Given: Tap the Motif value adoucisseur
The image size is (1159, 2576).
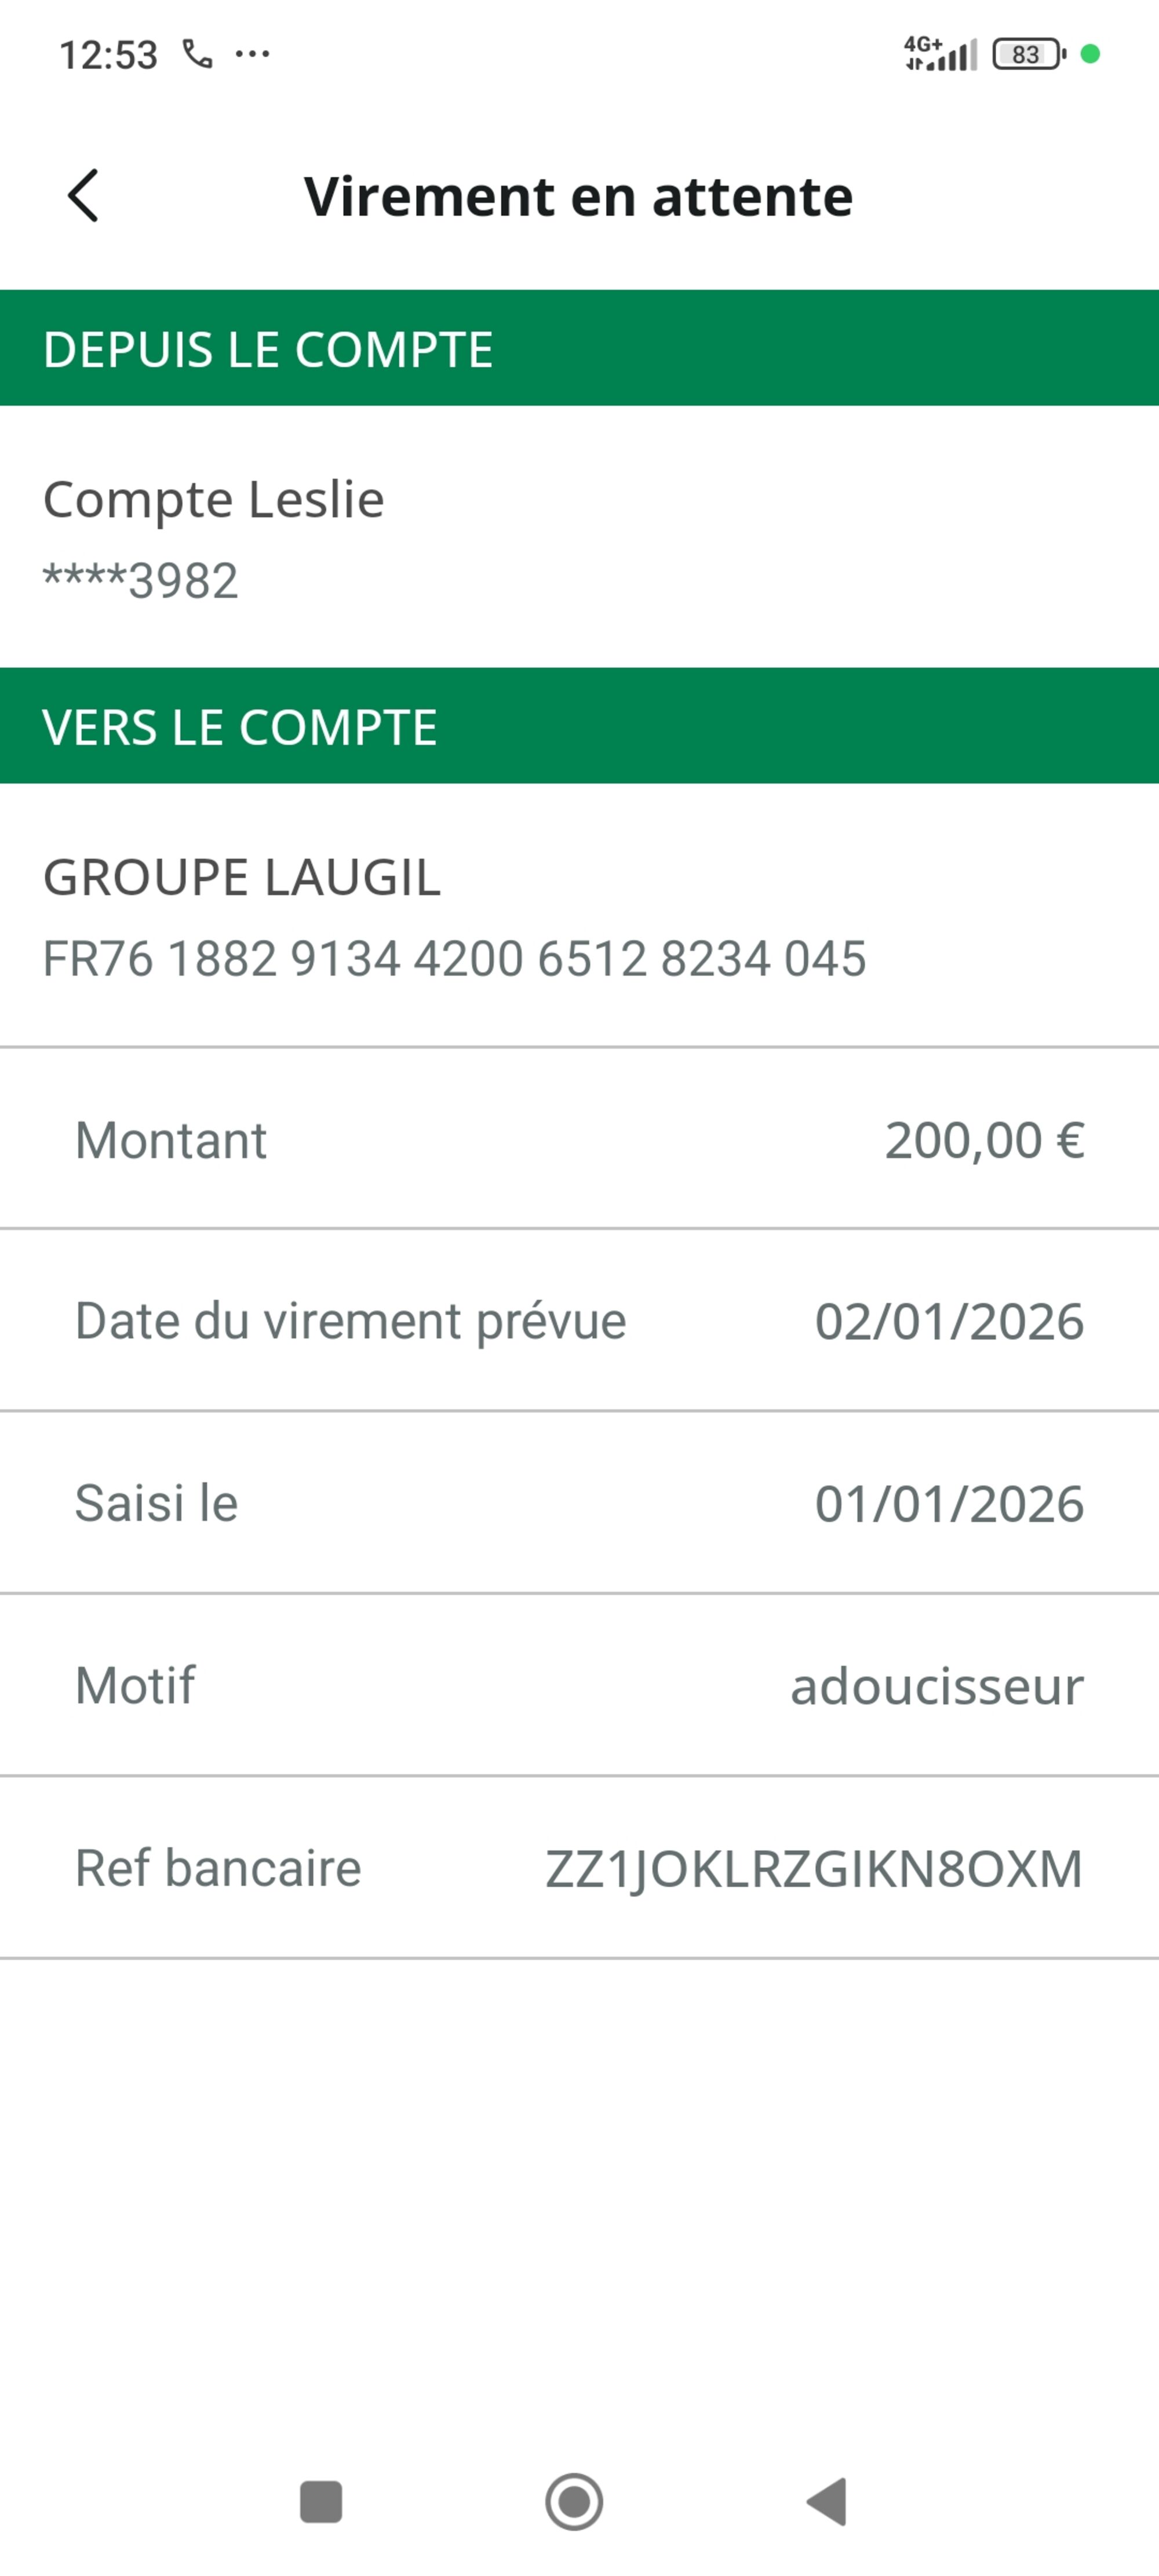Looking at the screenshot, I should pyautogui.click(x=936, y=1686).
